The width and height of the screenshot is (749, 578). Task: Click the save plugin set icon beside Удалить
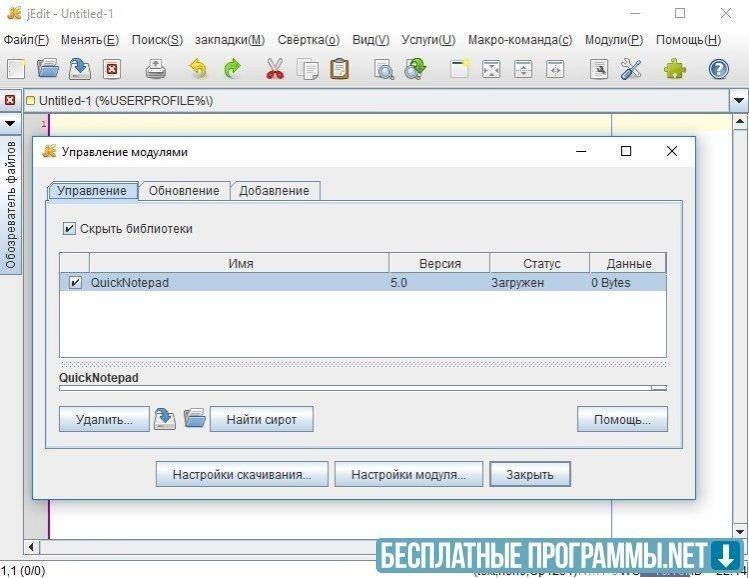click(x=165, y=419)
